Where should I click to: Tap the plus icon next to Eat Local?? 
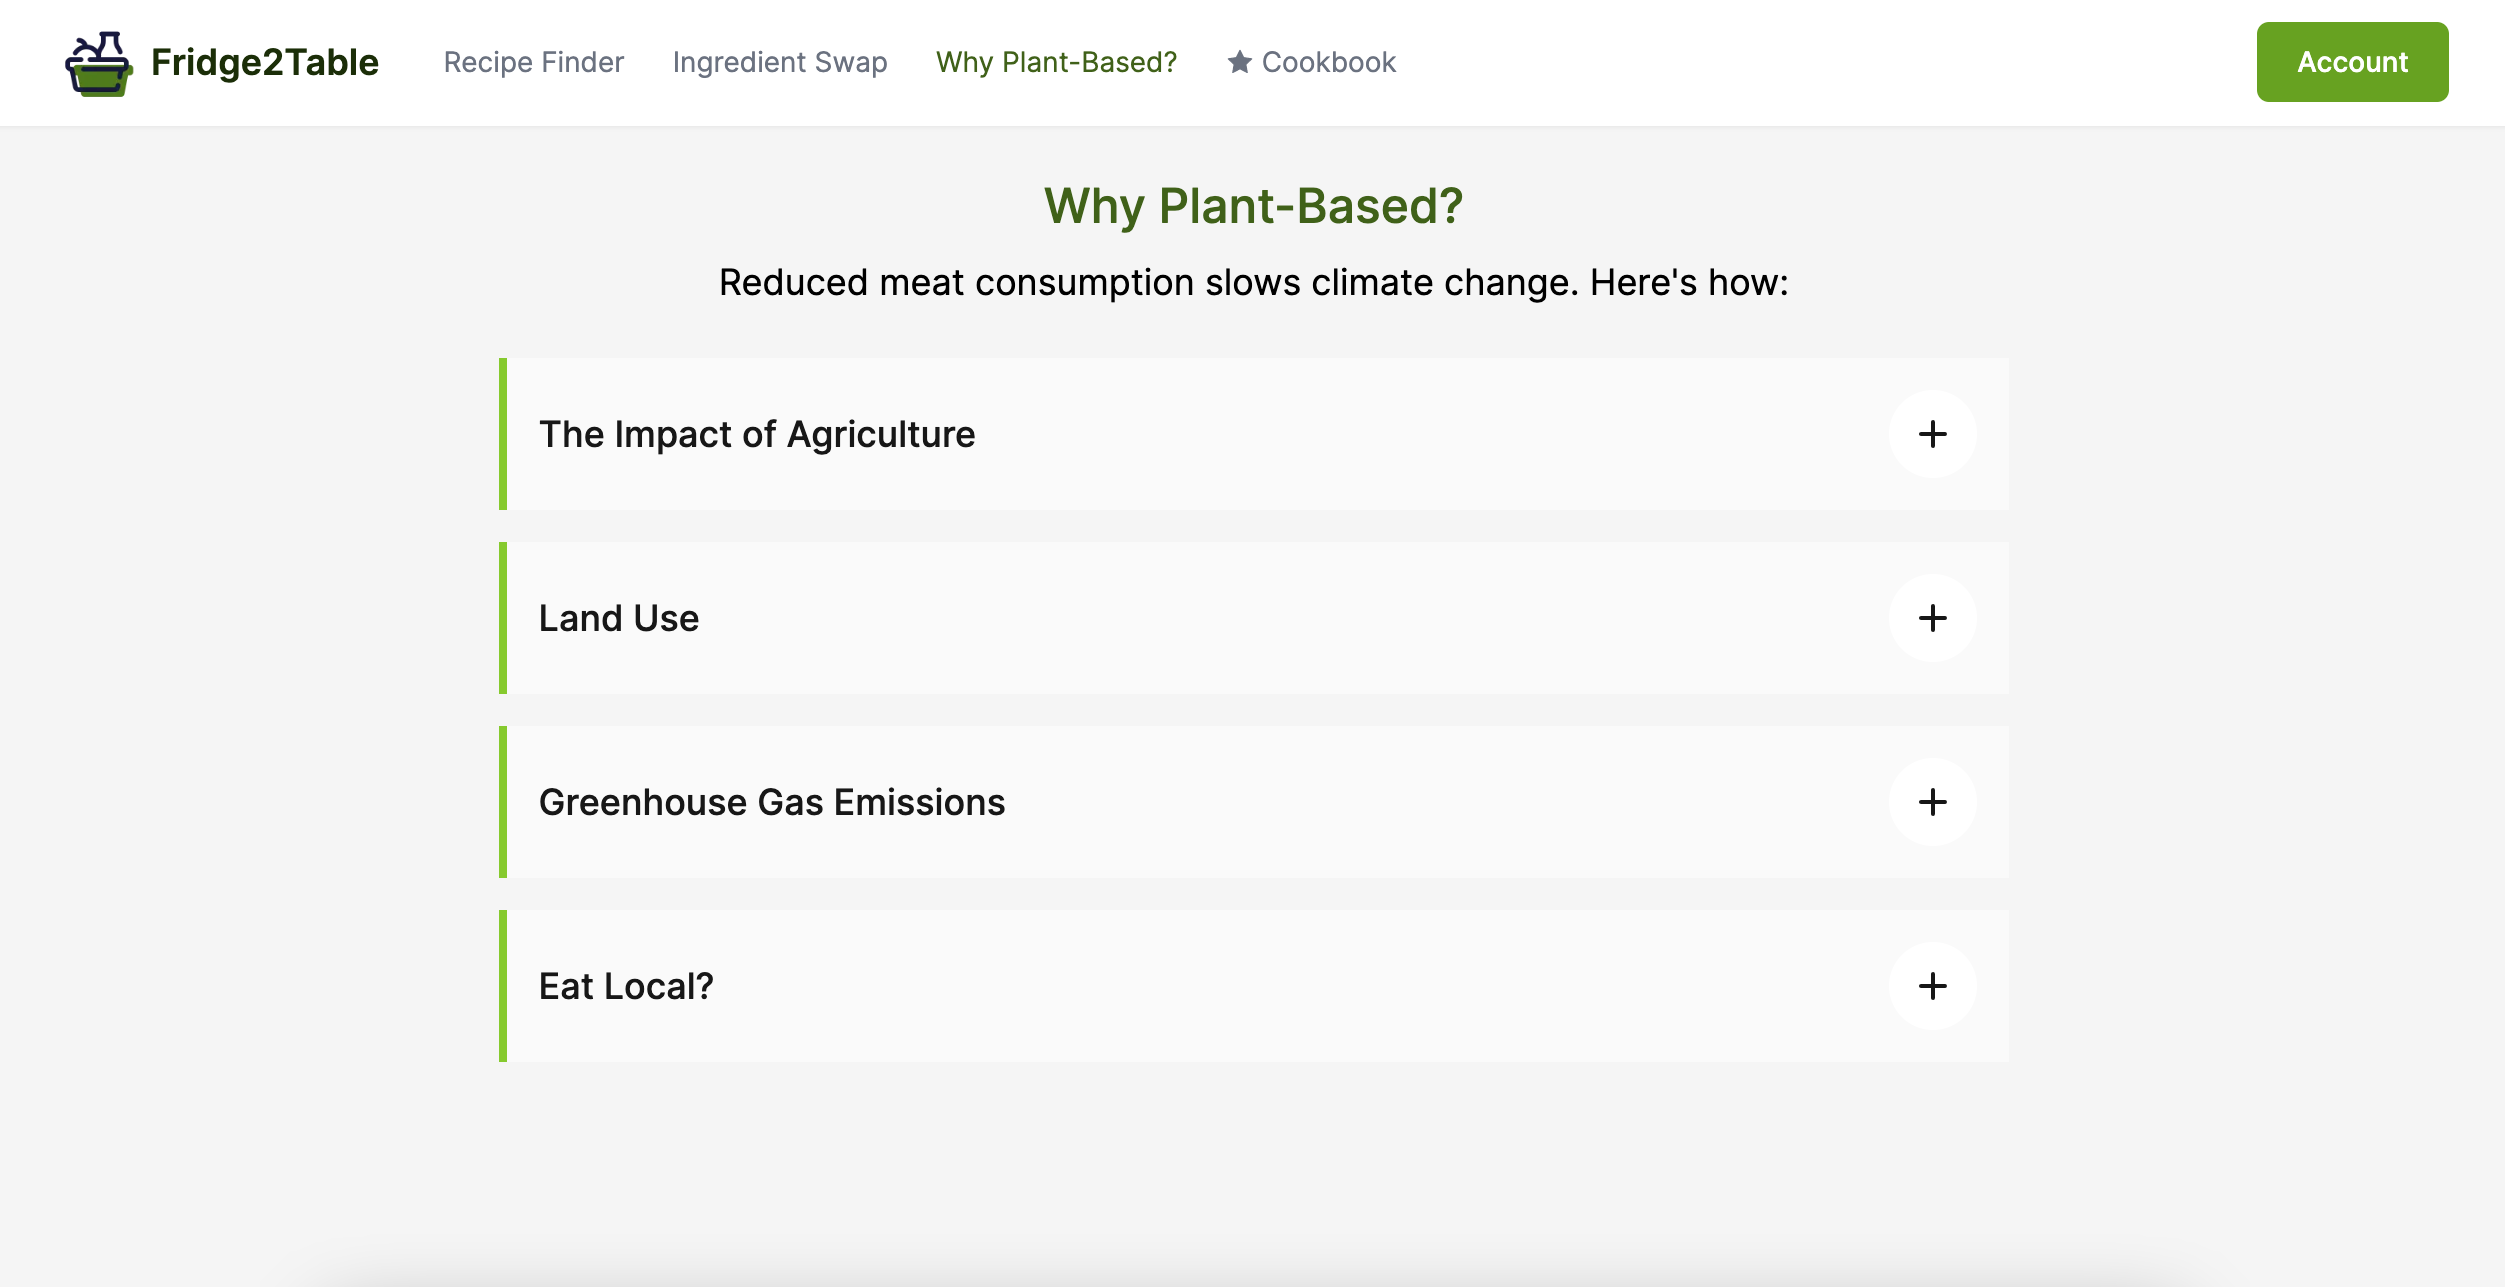click(1932, 986)
